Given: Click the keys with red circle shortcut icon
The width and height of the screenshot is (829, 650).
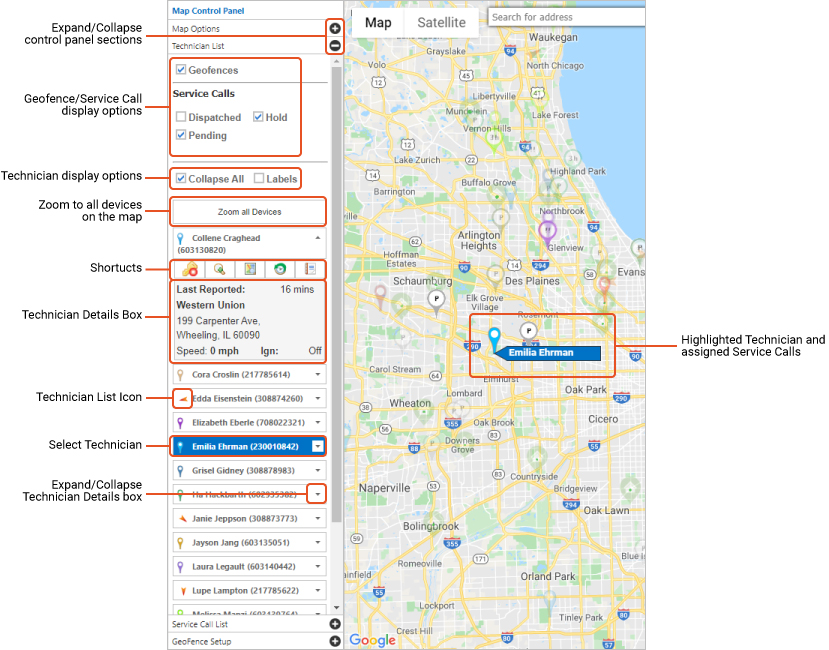Looking at the screenshot, I should [x=190, y=269].
